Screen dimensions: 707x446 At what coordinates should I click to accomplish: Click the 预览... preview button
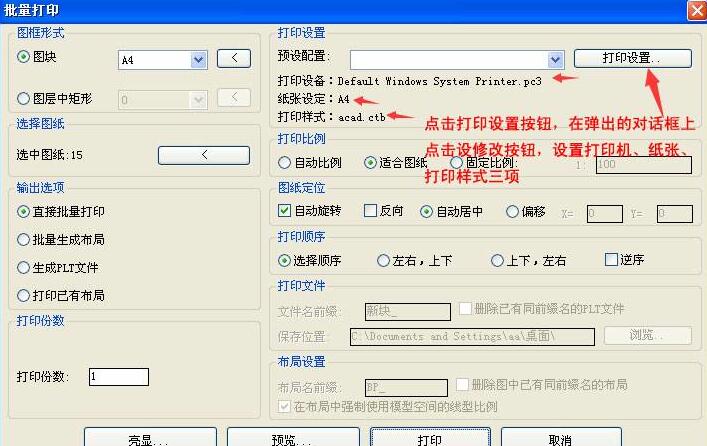[293, 437]
